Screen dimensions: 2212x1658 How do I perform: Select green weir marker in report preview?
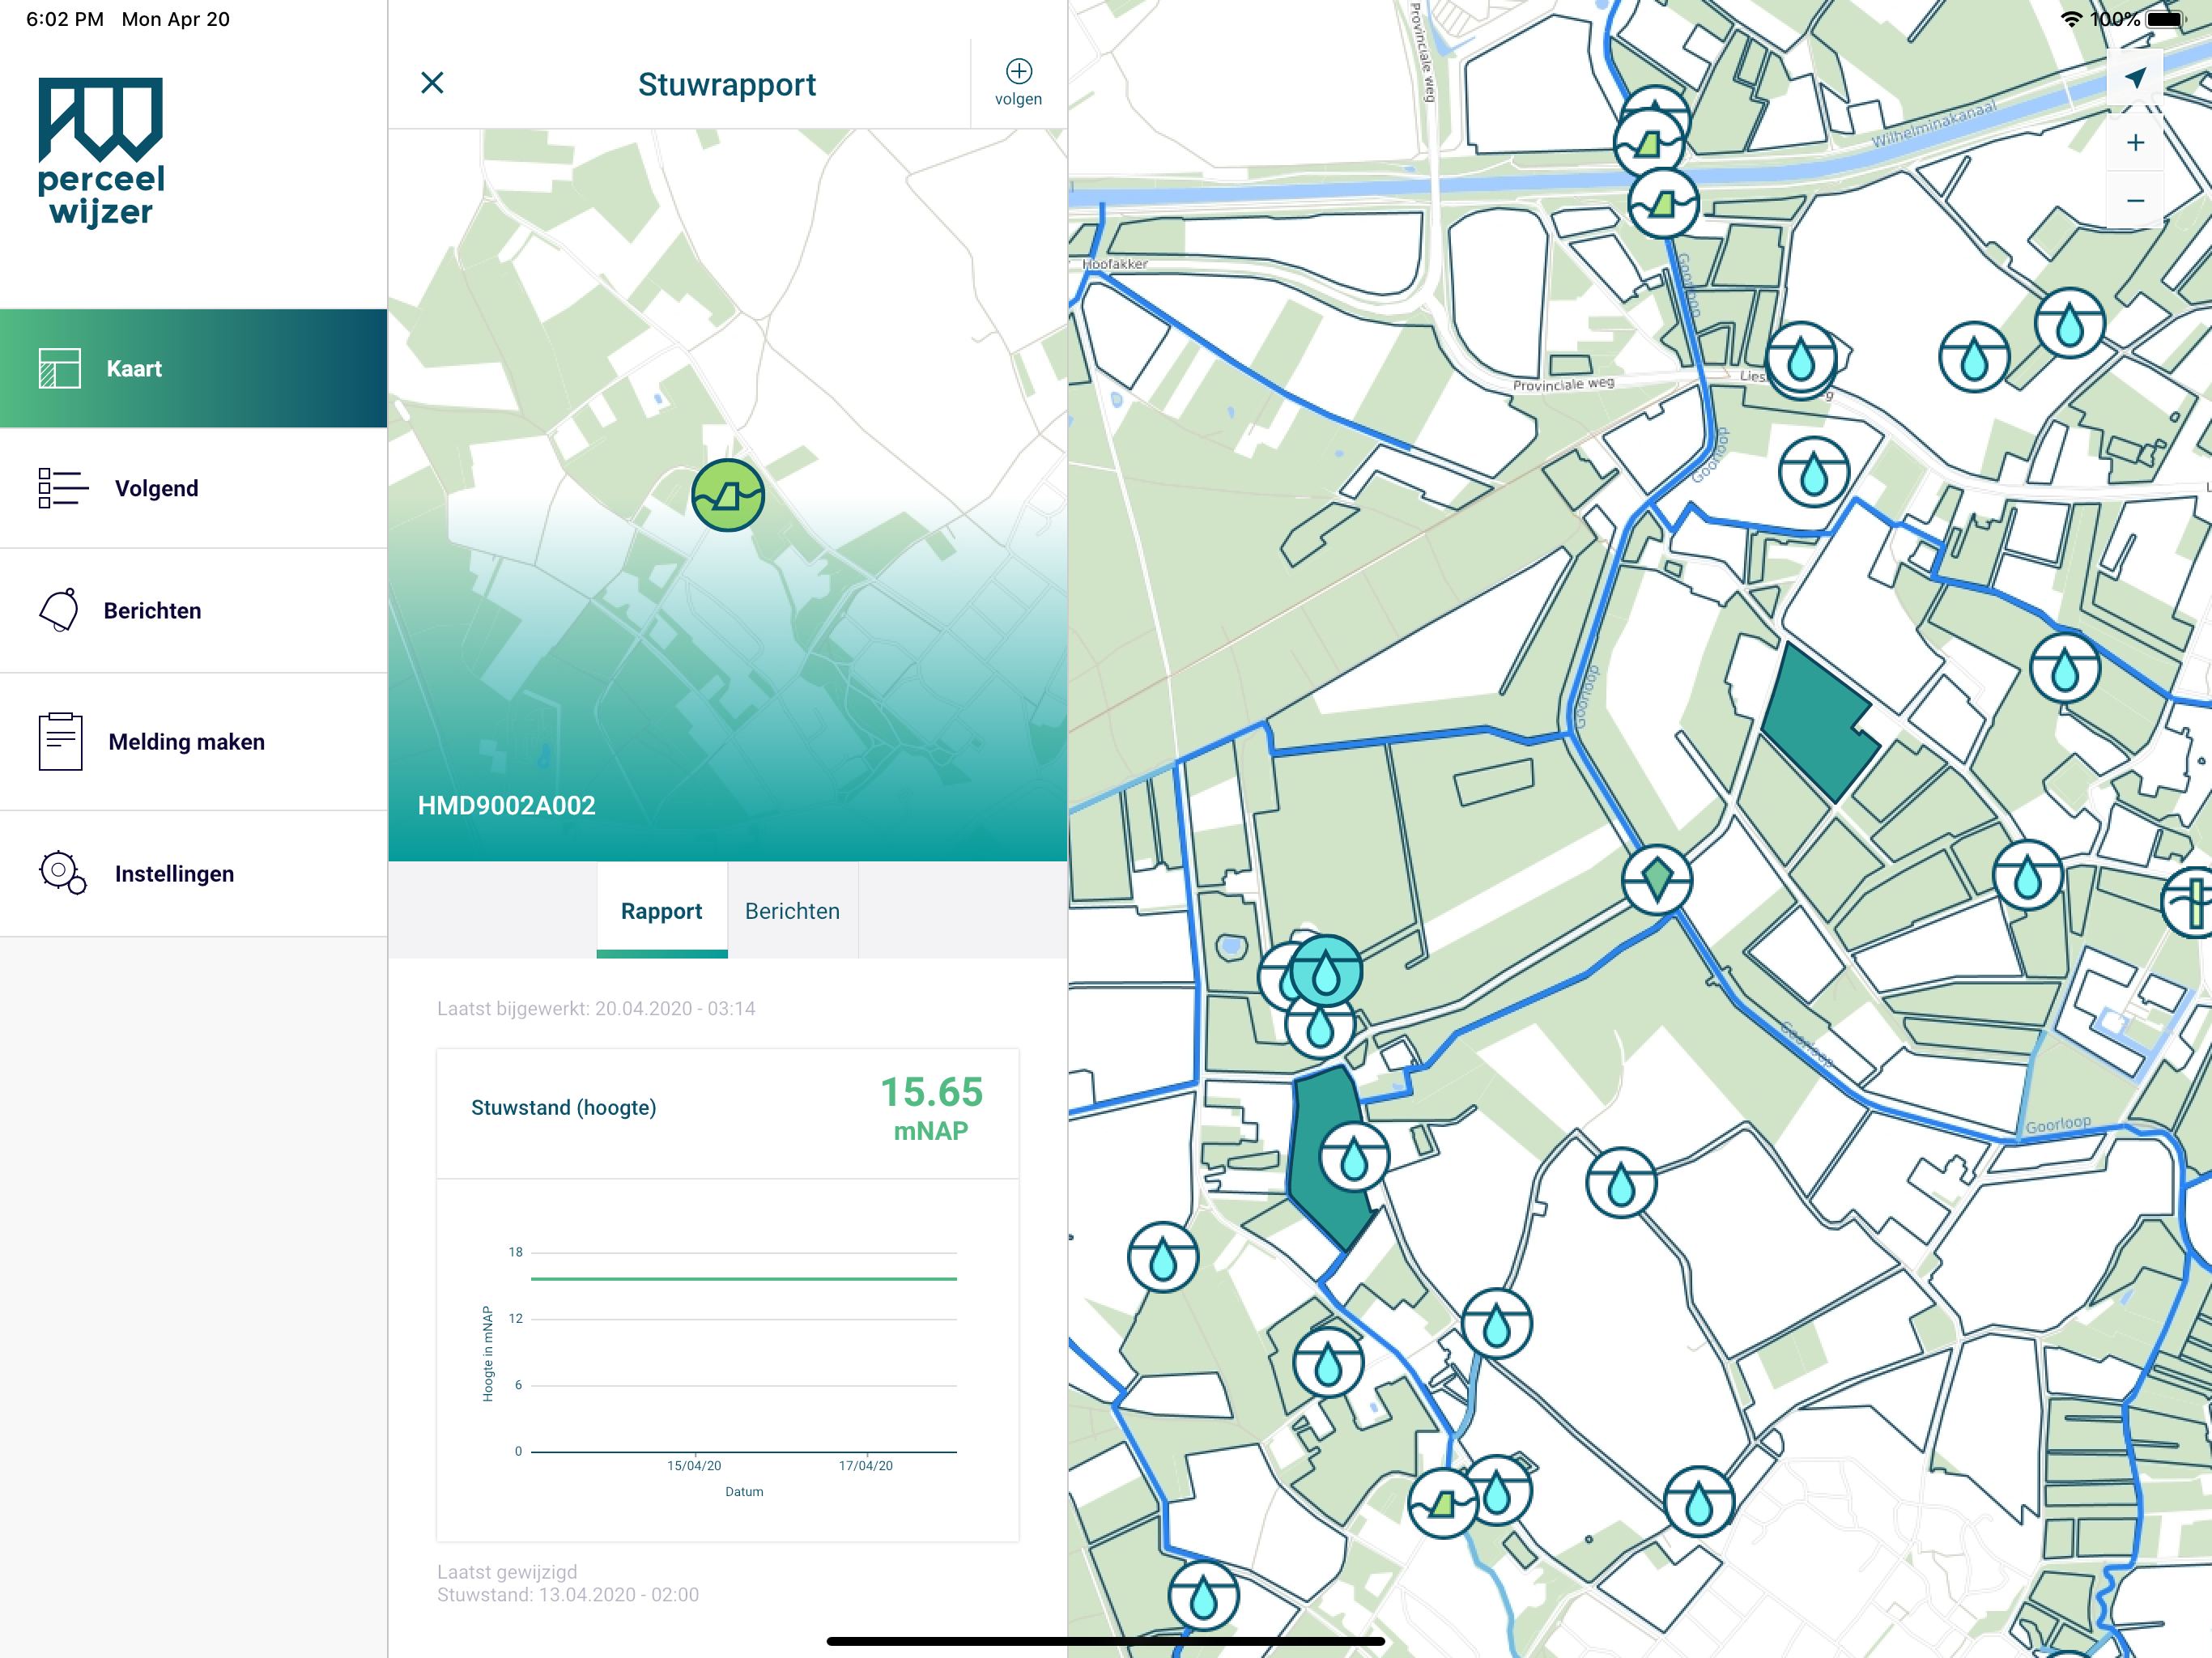pyautogui.click(x=728, y=495)
